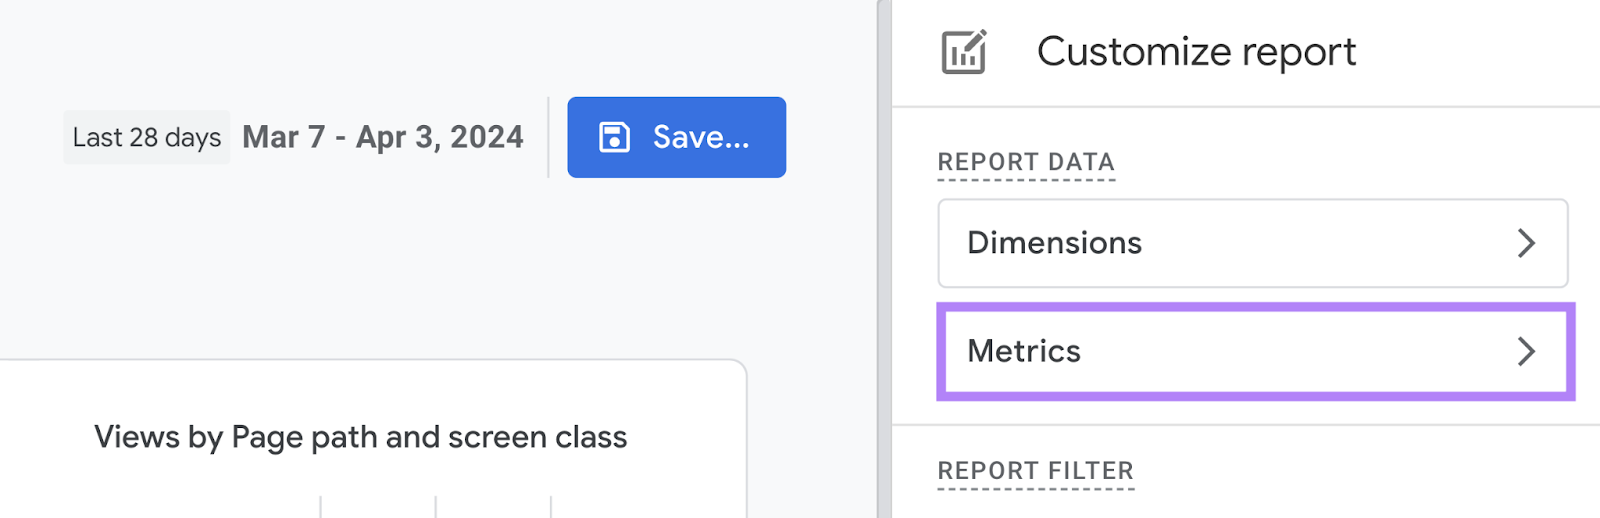Click the REPORT FILTER heading
The width and height of the screenshot is (1600, 518).
1036,471
